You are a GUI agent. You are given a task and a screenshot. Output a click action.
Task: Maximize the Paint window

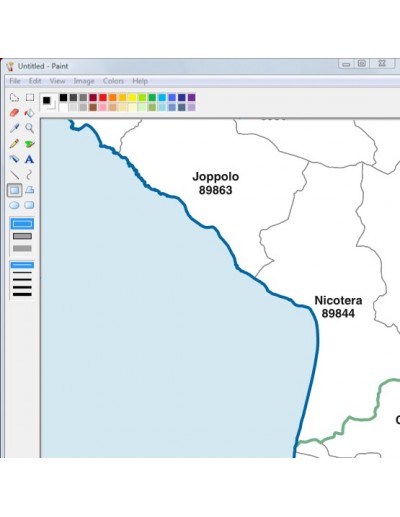[362, 63]
